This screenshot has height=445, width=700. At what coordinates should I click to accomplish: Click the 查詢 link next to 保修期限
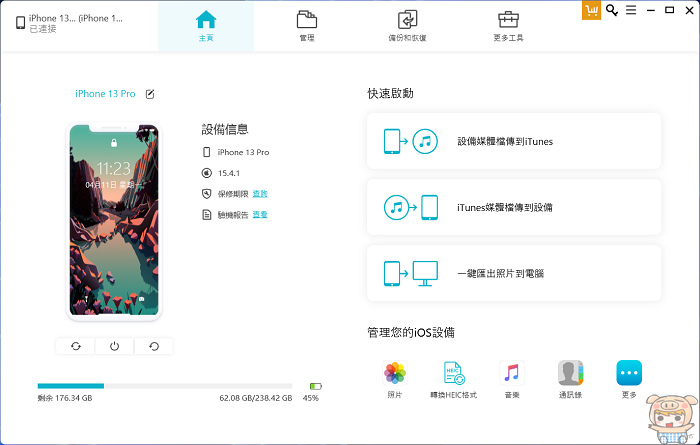click(260, 193)
